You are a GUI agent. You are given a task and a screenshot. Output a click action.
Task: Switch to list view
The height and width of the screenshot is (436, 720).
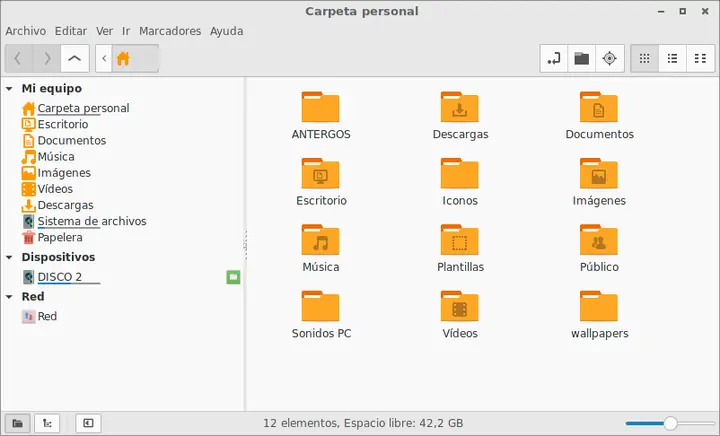tap(672, 58)
